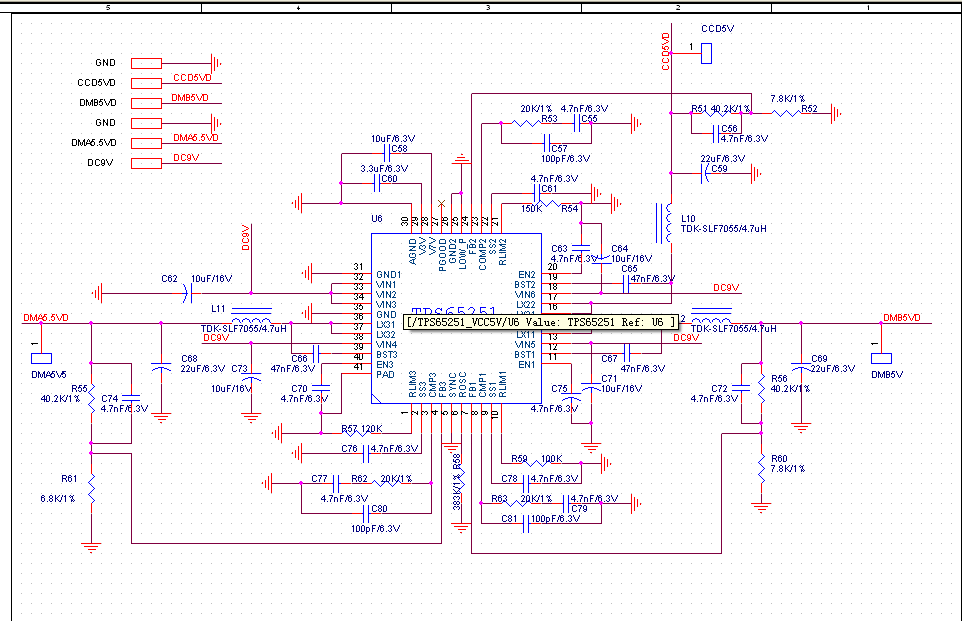Click the EN2 pin name on U6
This screenshot has height=621, width=962.
pyautogui.click(x=526, y=274)
